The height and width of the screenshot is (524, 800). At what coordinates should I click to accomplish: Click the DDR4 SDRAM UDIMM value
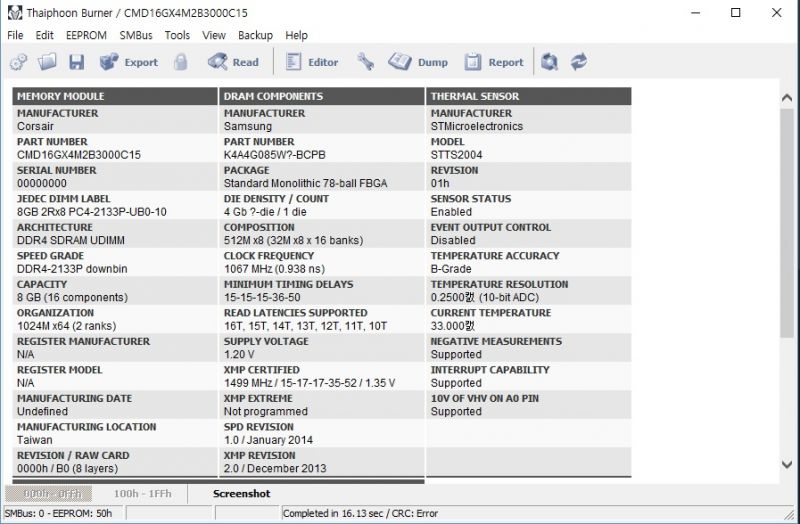(71, 240)
